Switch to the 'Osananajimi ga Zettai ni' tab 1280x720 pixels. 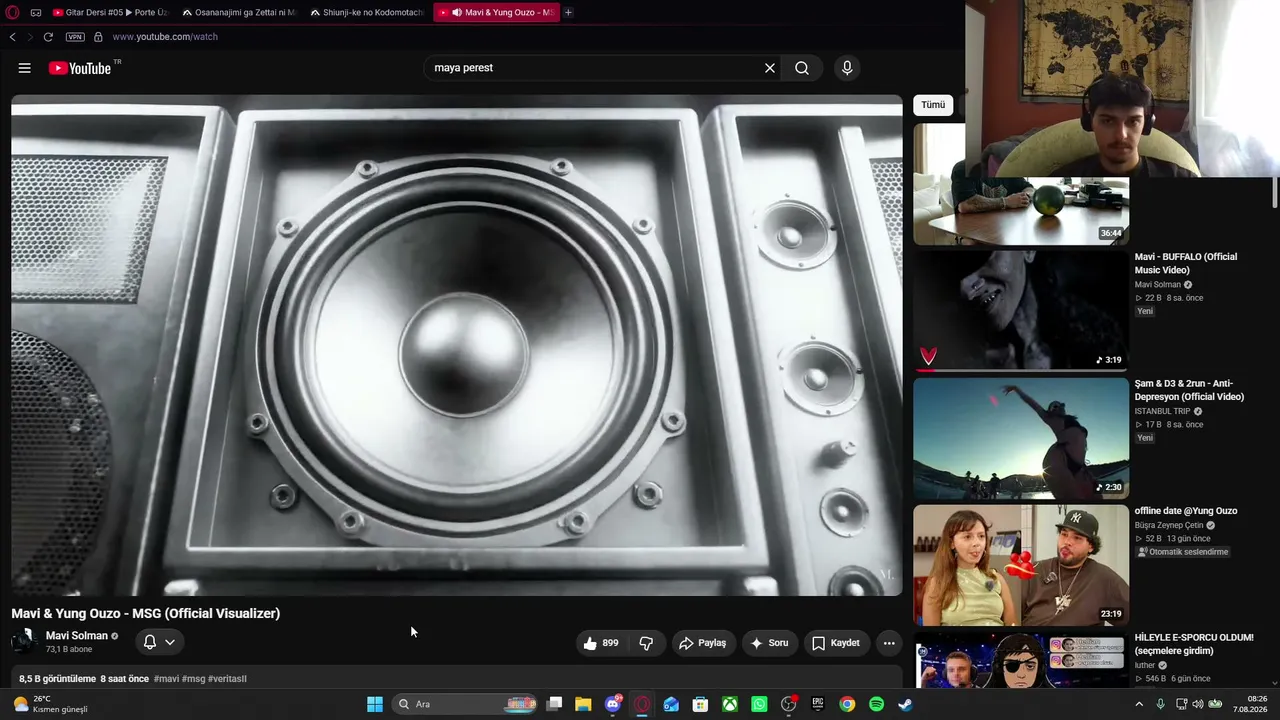[x=238, y=13]
